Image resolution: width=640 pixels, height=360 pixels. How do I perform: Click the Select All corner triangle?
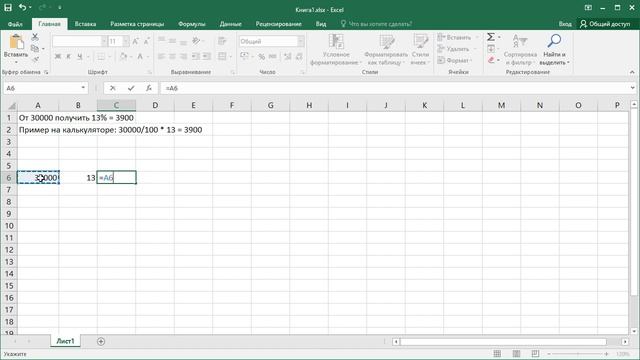11,106
